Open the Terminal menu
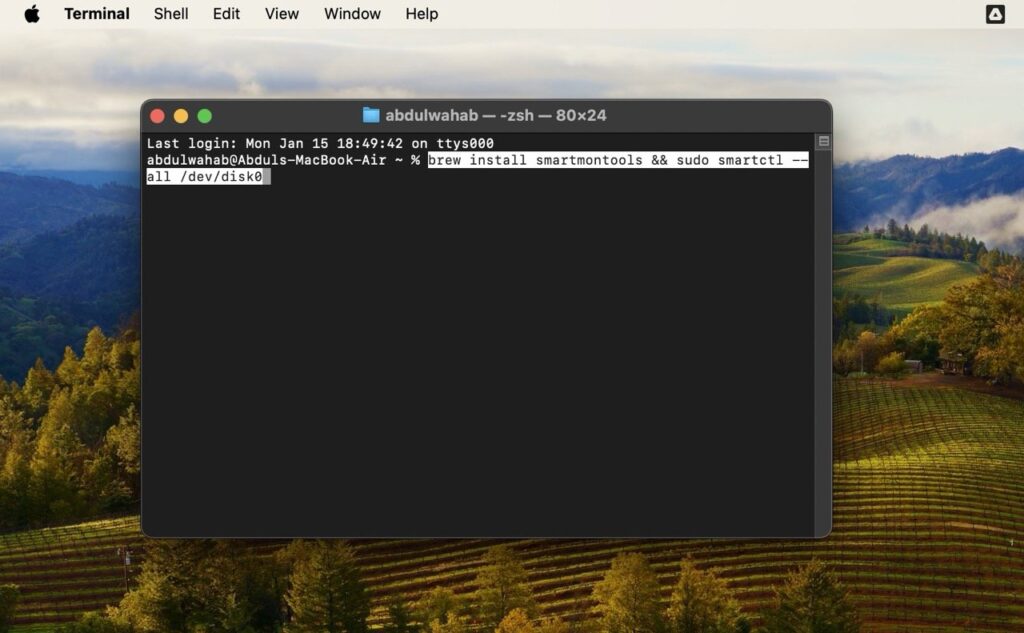This screenshot has width=1024, height=633. [96, 14]
